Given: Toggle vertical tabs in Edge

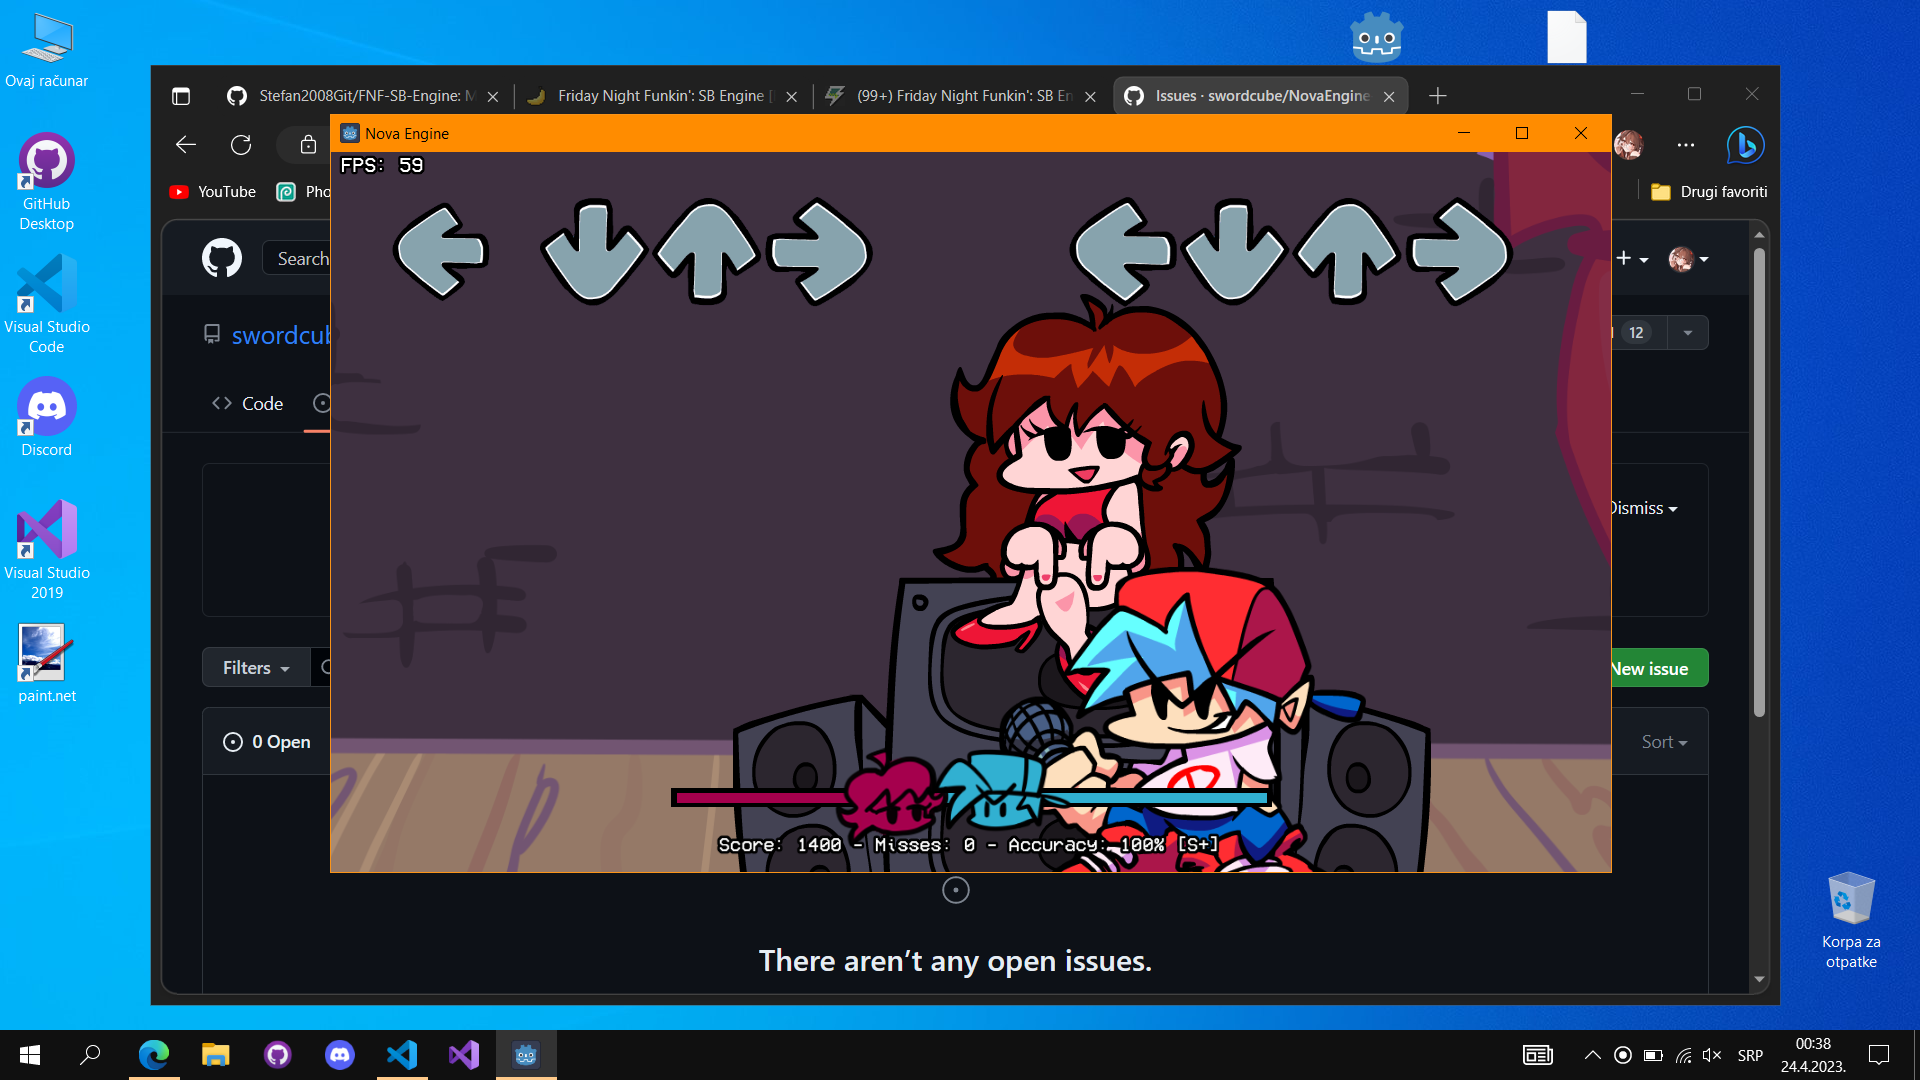Looking at the screenshot, I should (181, 96).
